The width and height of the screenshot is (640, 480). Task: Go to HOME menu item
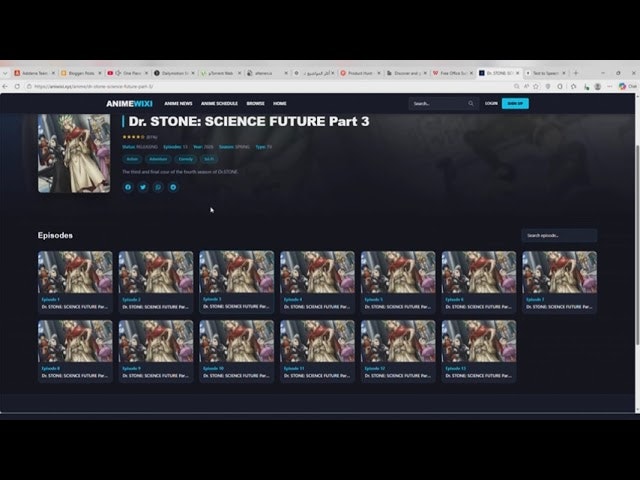(x=280, y=104)
